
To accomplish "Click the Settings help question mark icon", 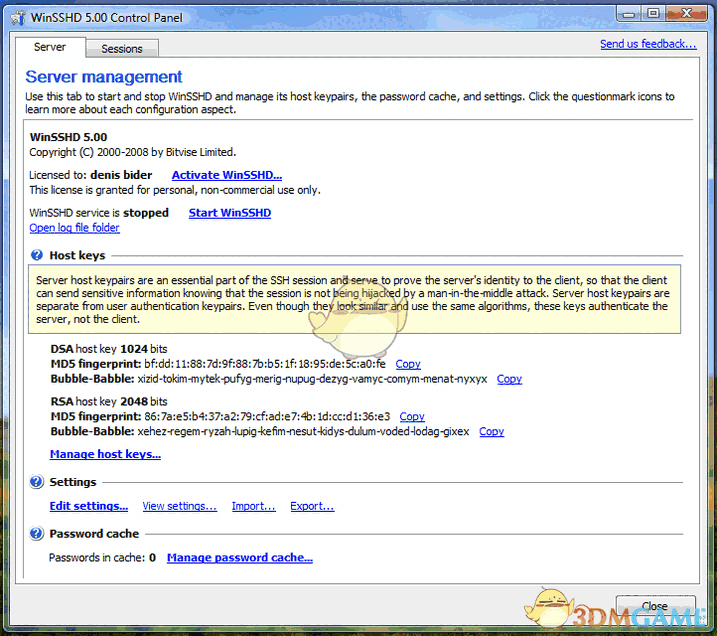I will coord(37,482).
